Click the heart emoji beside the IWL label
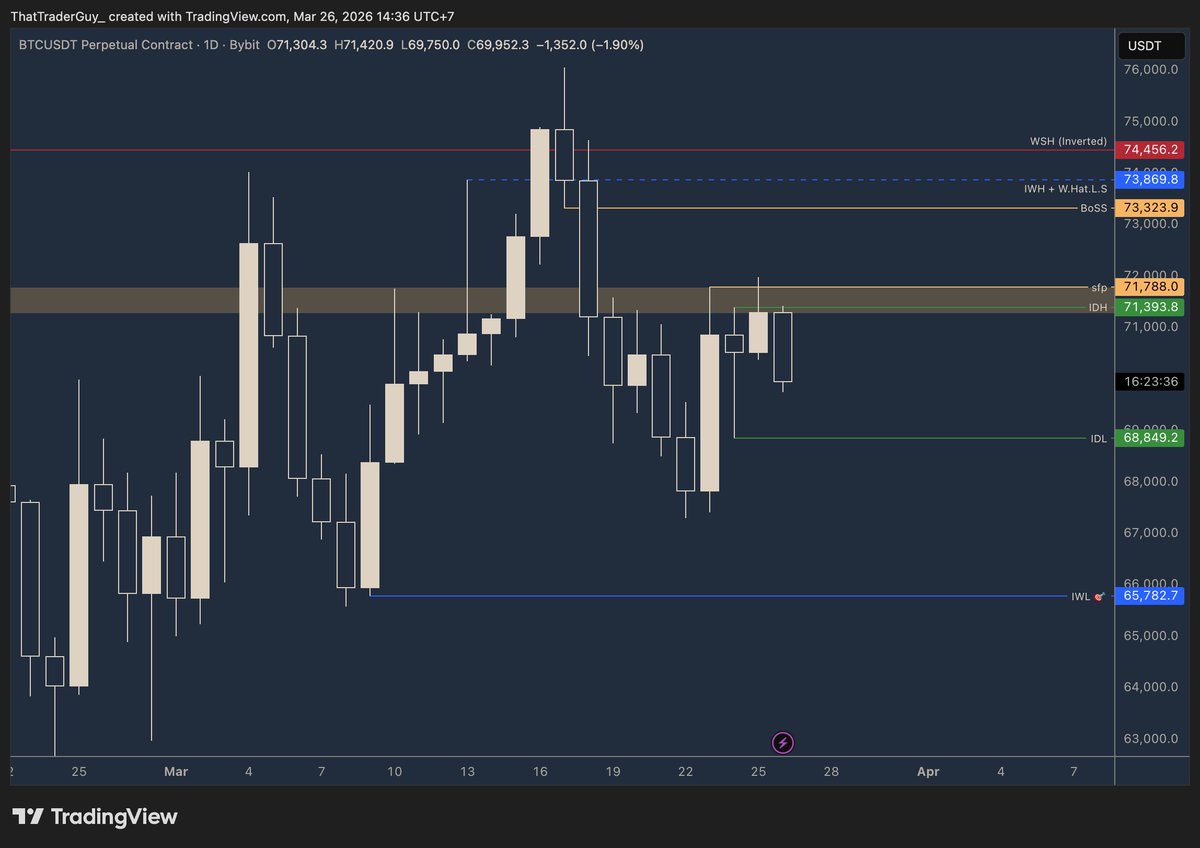Image resolution: width=1200 pixels, height=848 pixels. [x=1100, y=596]
